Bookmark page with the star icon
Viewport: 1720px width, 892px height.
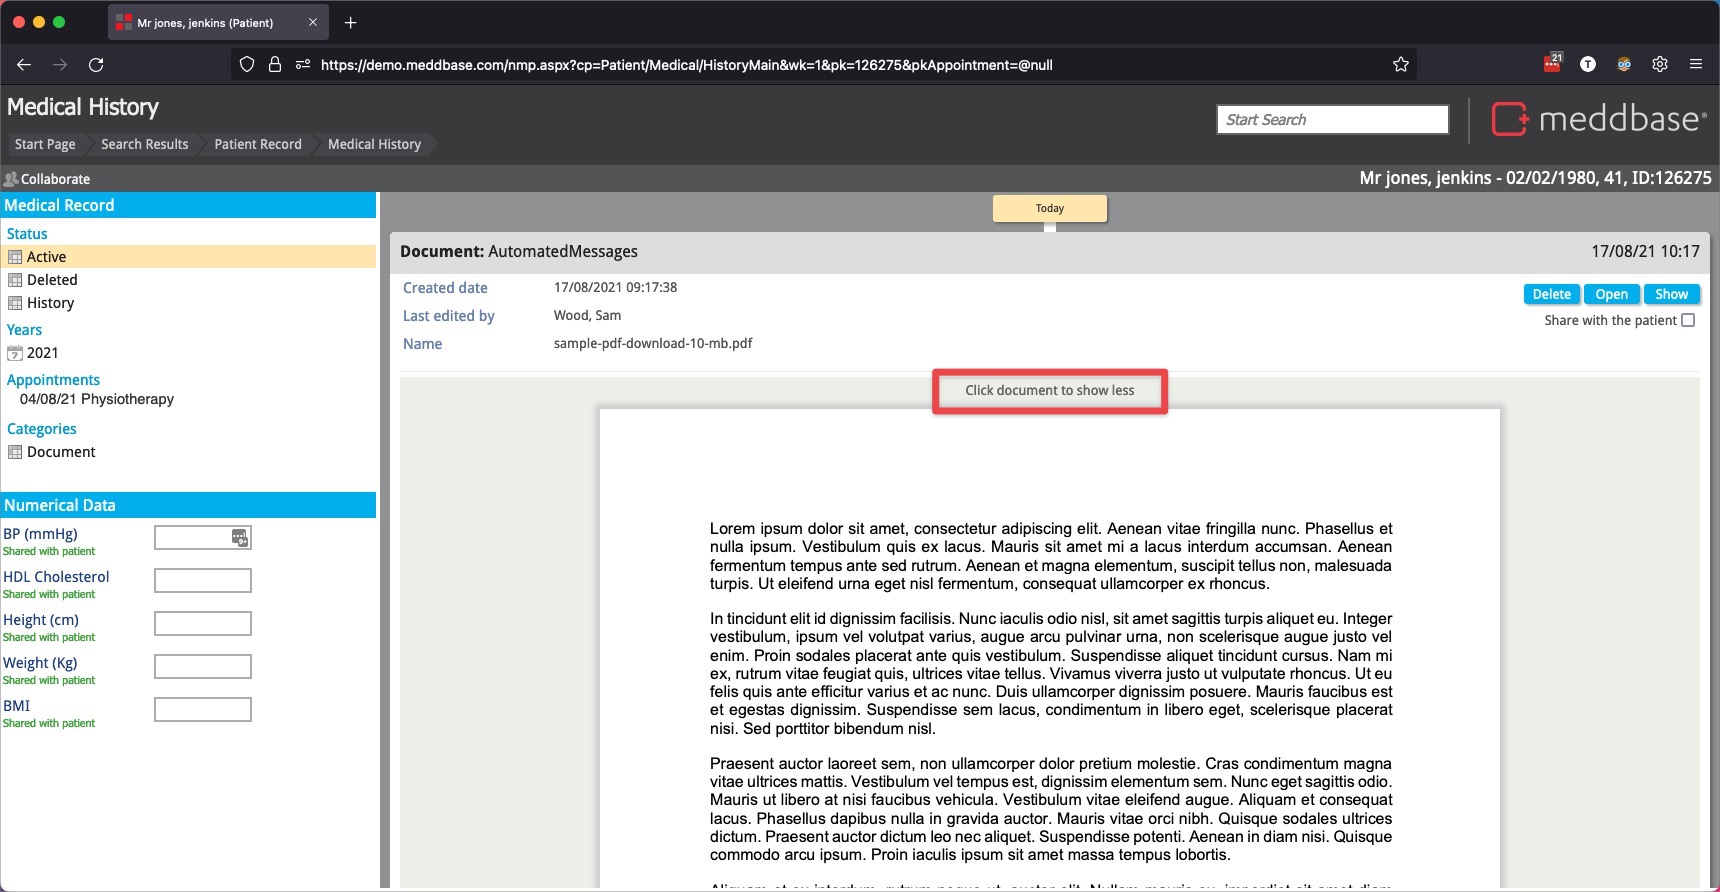tap(1400, 65)
